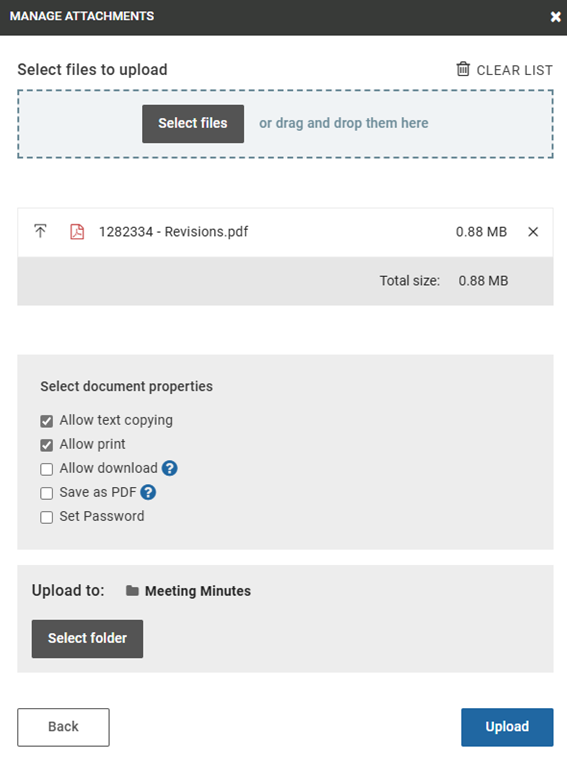
Task: Open the help tooltip for Save as PDF
Action: (x=148, y=492)
